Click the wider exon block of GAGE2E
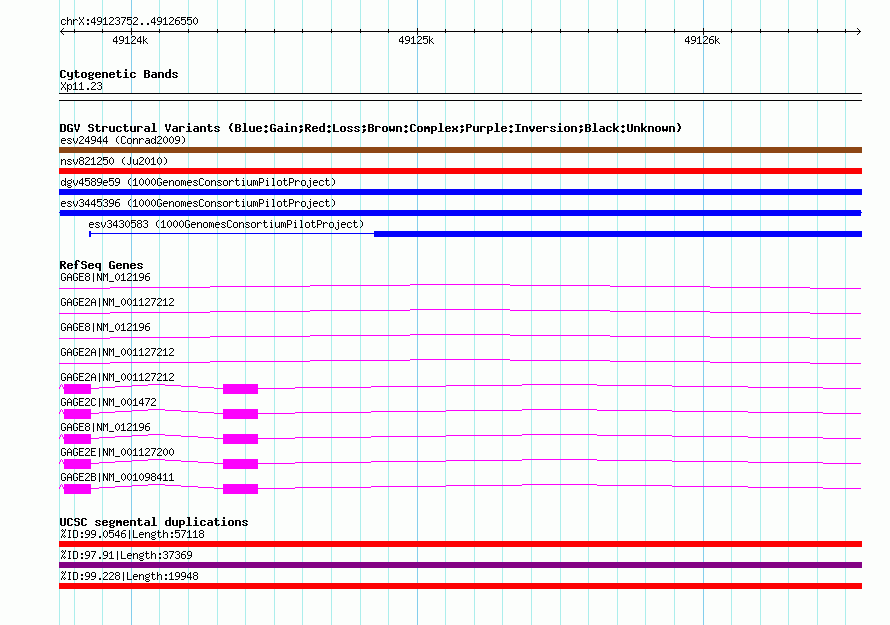This screenshot has height=625, width=890. 241,464
